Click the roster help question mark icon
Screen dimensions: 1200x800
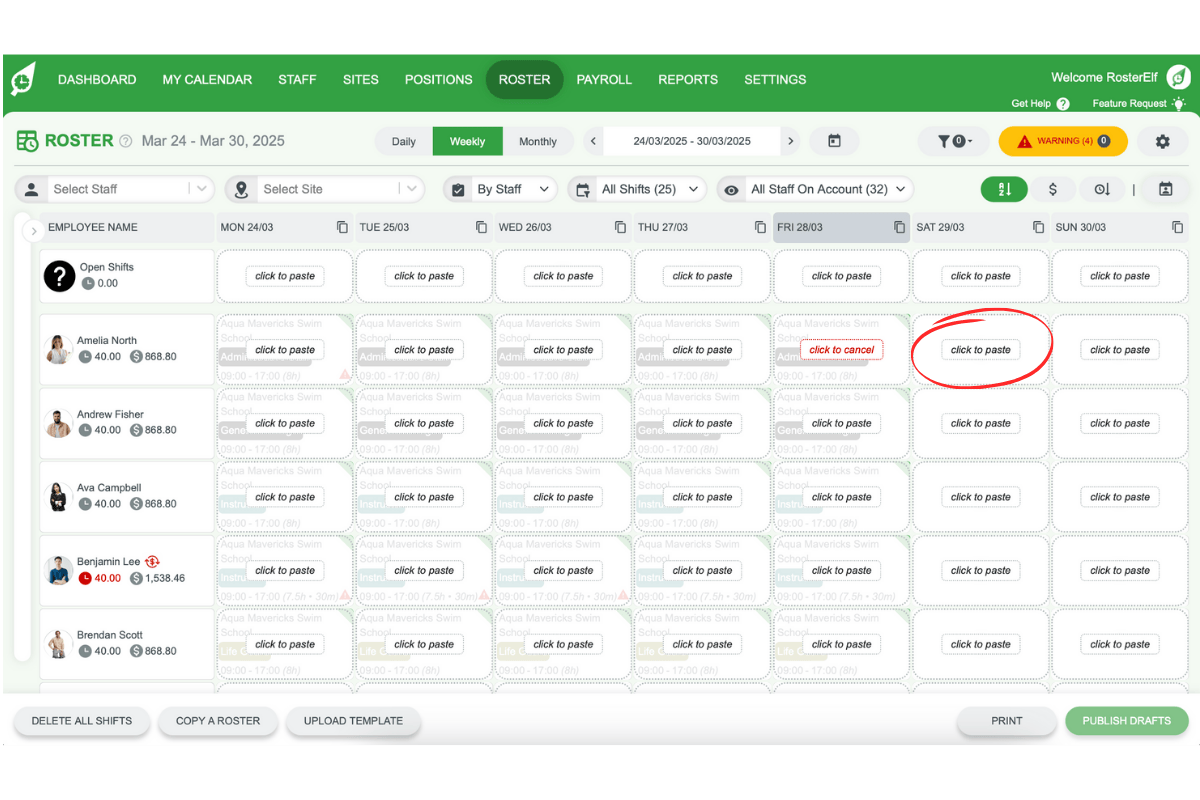(x=126, y=141)
